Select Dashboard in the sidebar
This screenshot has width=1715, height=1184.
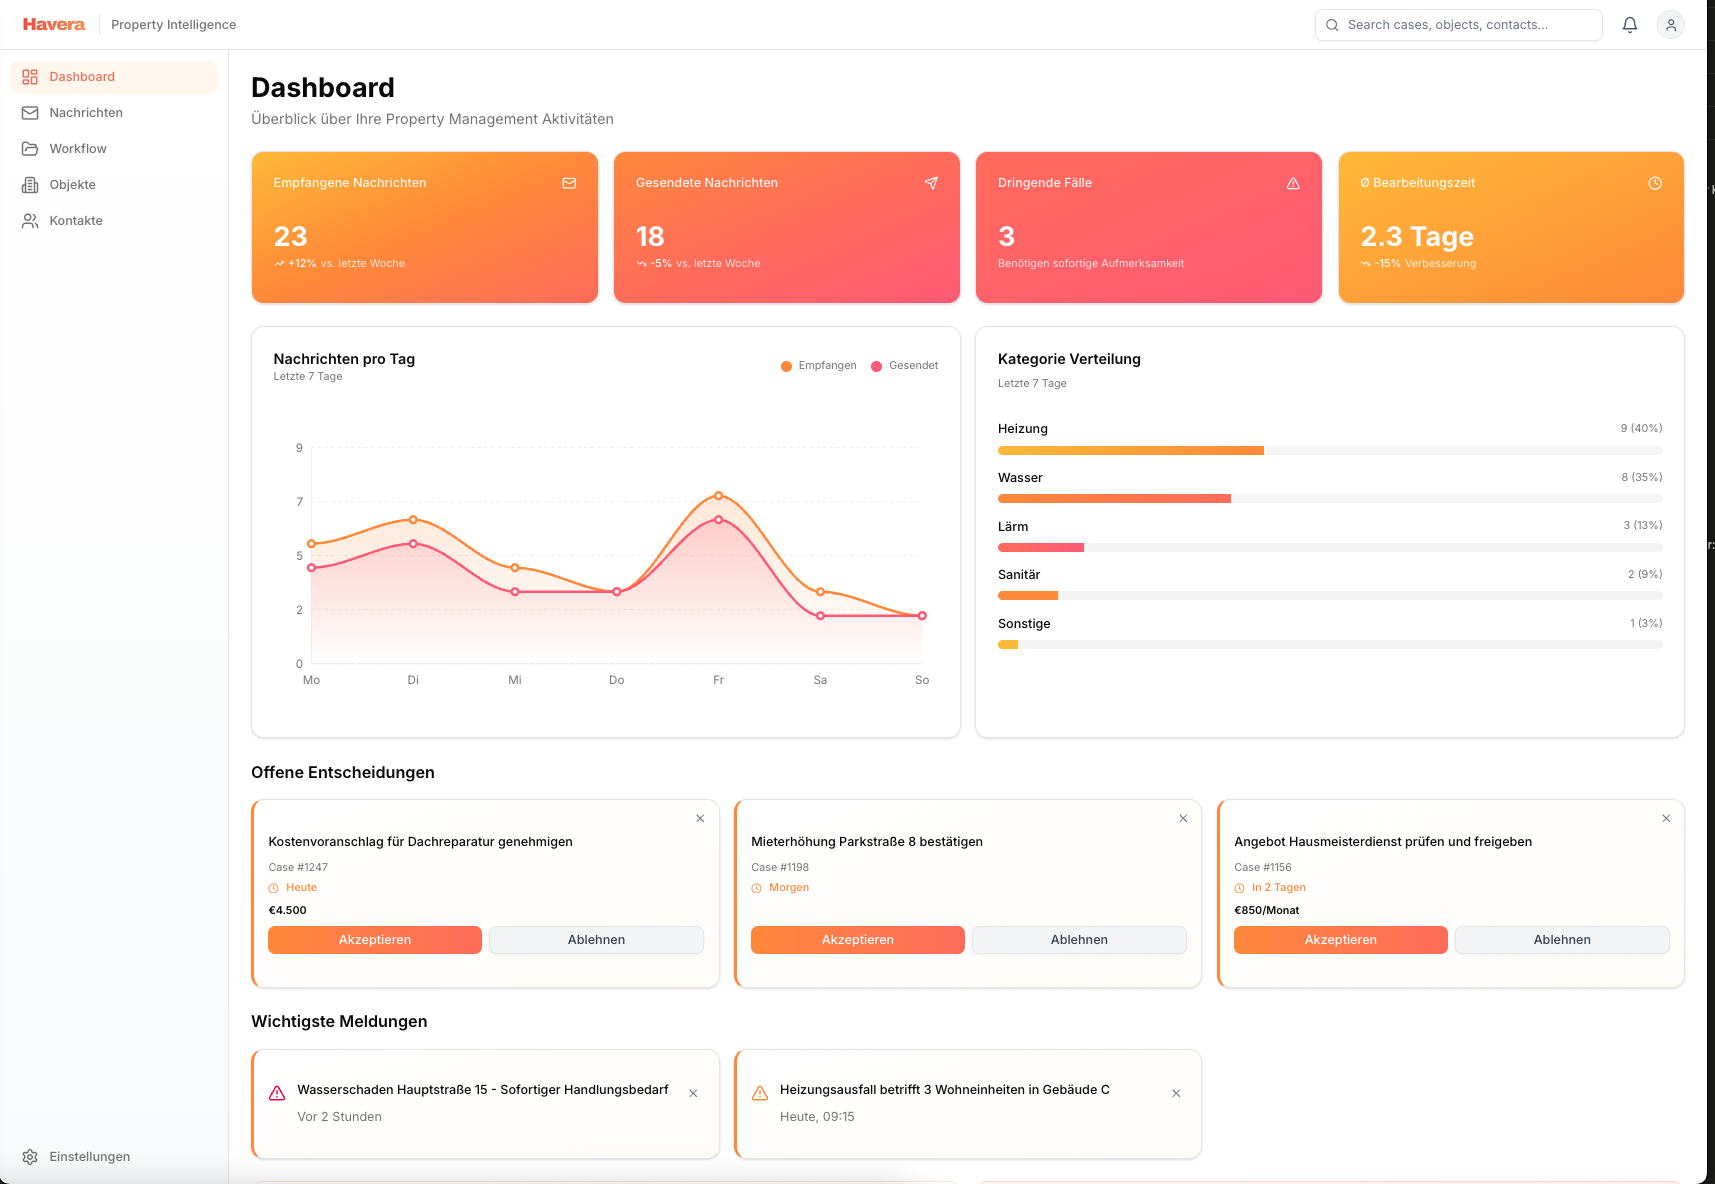(x=82, y=76)
